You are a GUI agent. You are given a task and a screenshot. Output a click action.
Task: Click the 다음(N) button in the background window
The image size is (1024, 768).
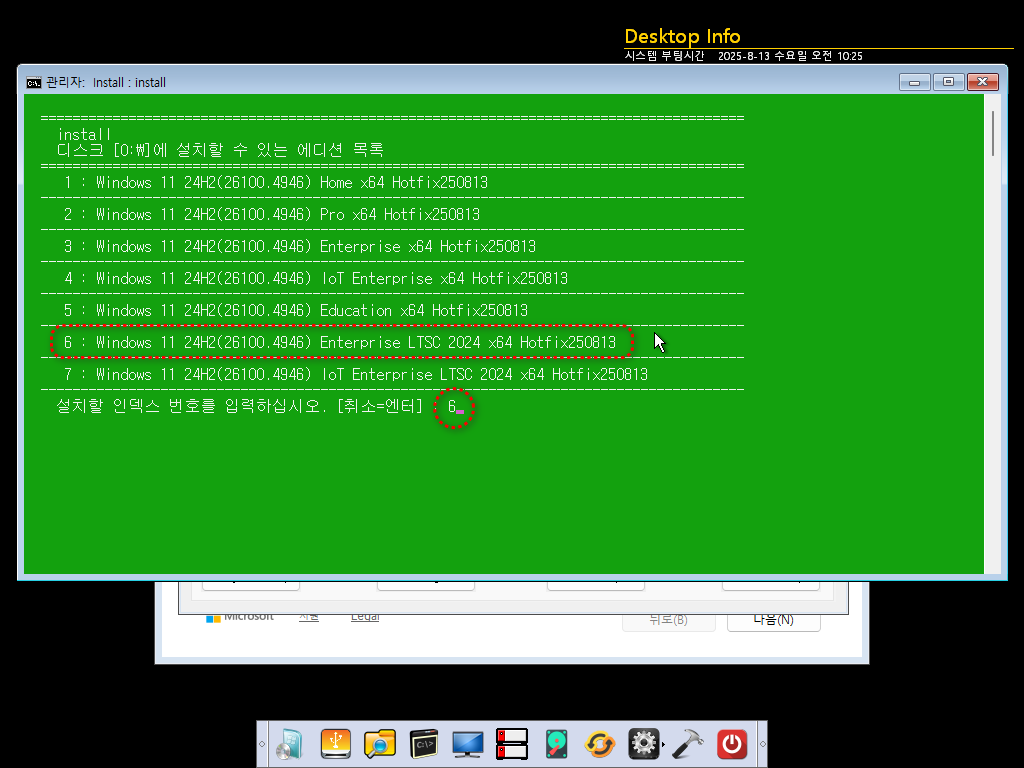coord(773,620)
